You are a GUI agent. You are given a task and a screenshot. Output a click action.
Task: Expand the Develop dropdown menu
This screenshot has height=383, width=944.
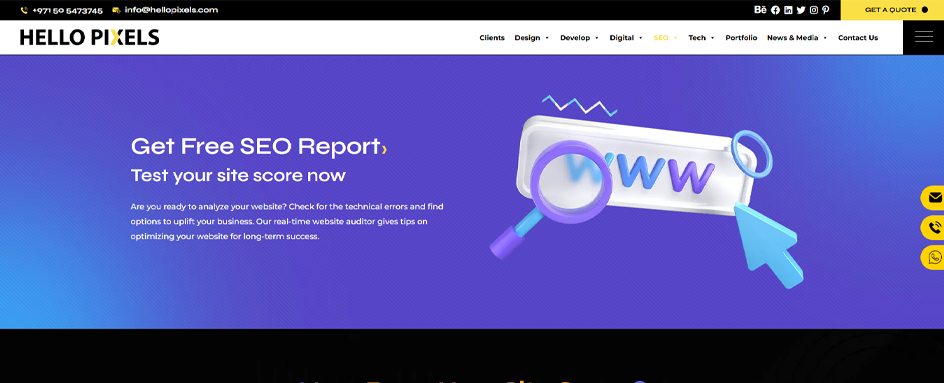pos(579,37)
